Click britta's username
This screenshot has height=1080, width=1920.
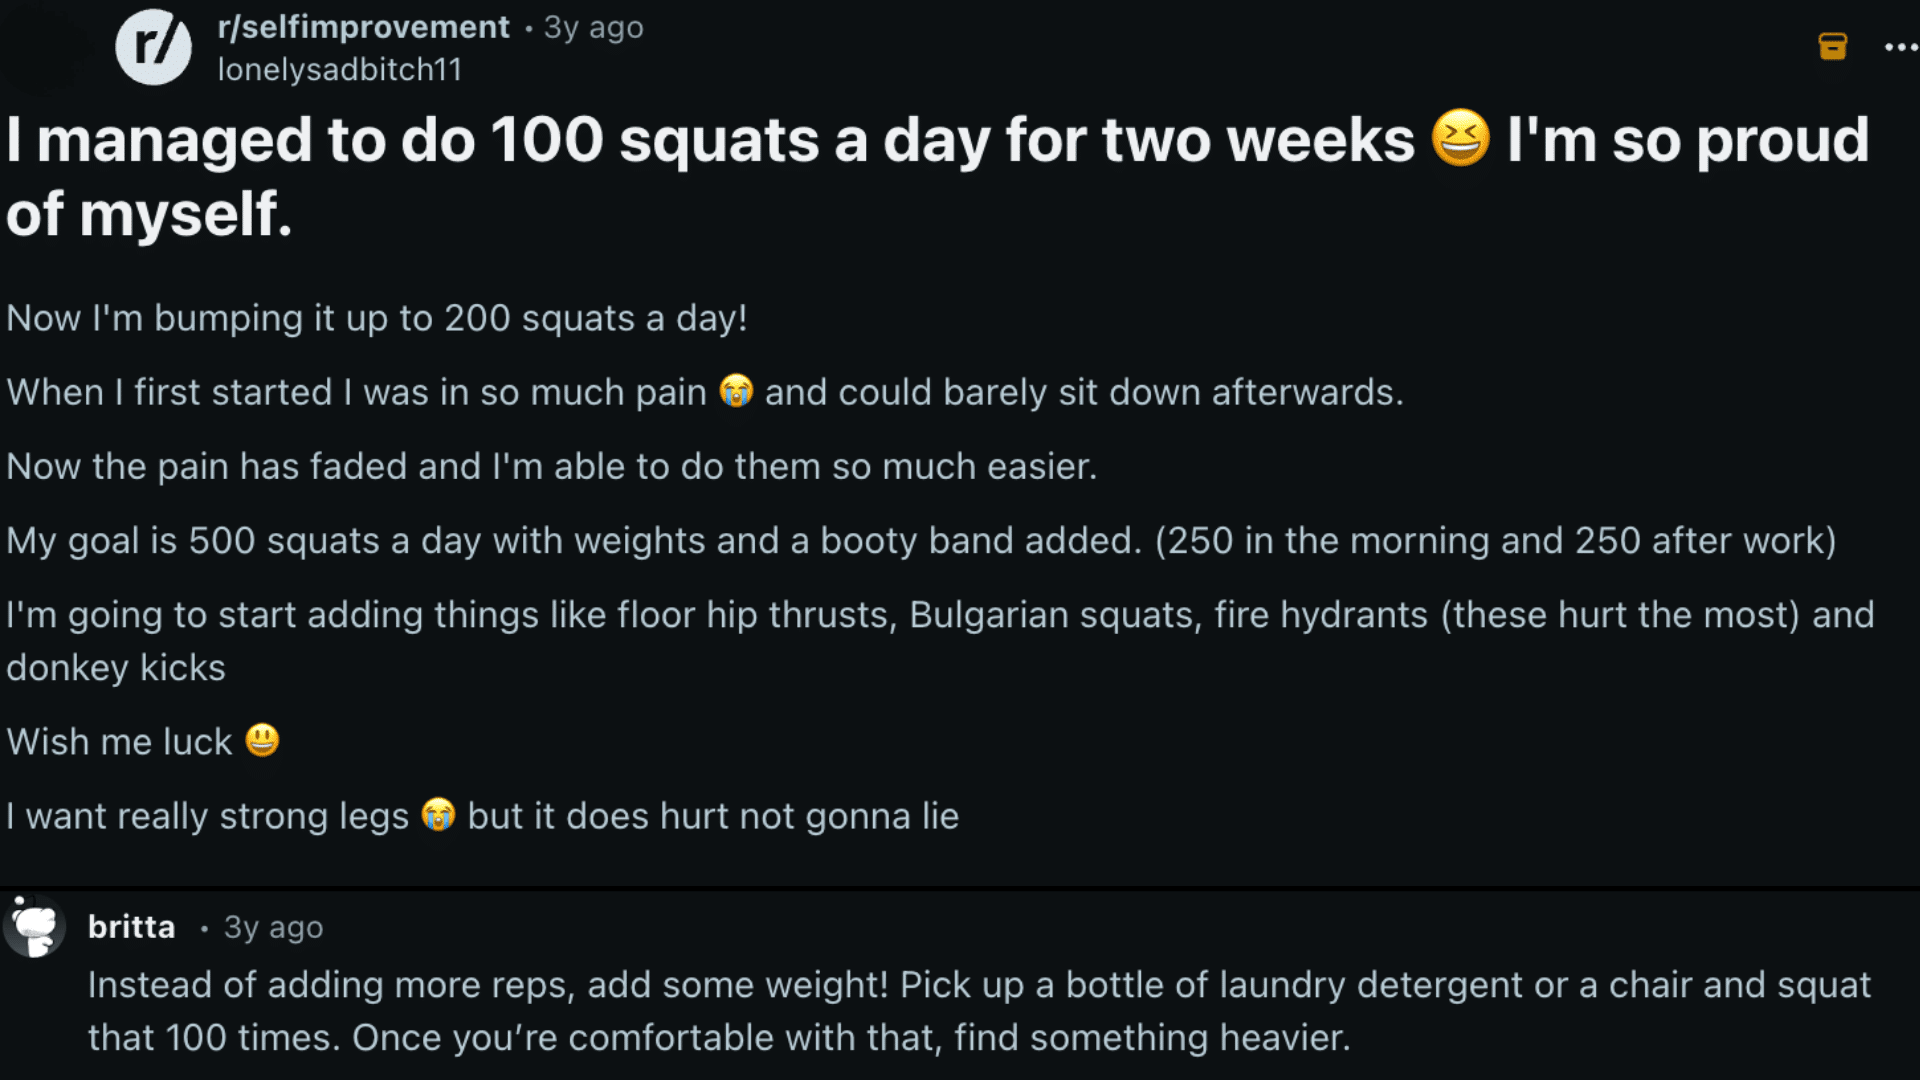click(131, 926)
